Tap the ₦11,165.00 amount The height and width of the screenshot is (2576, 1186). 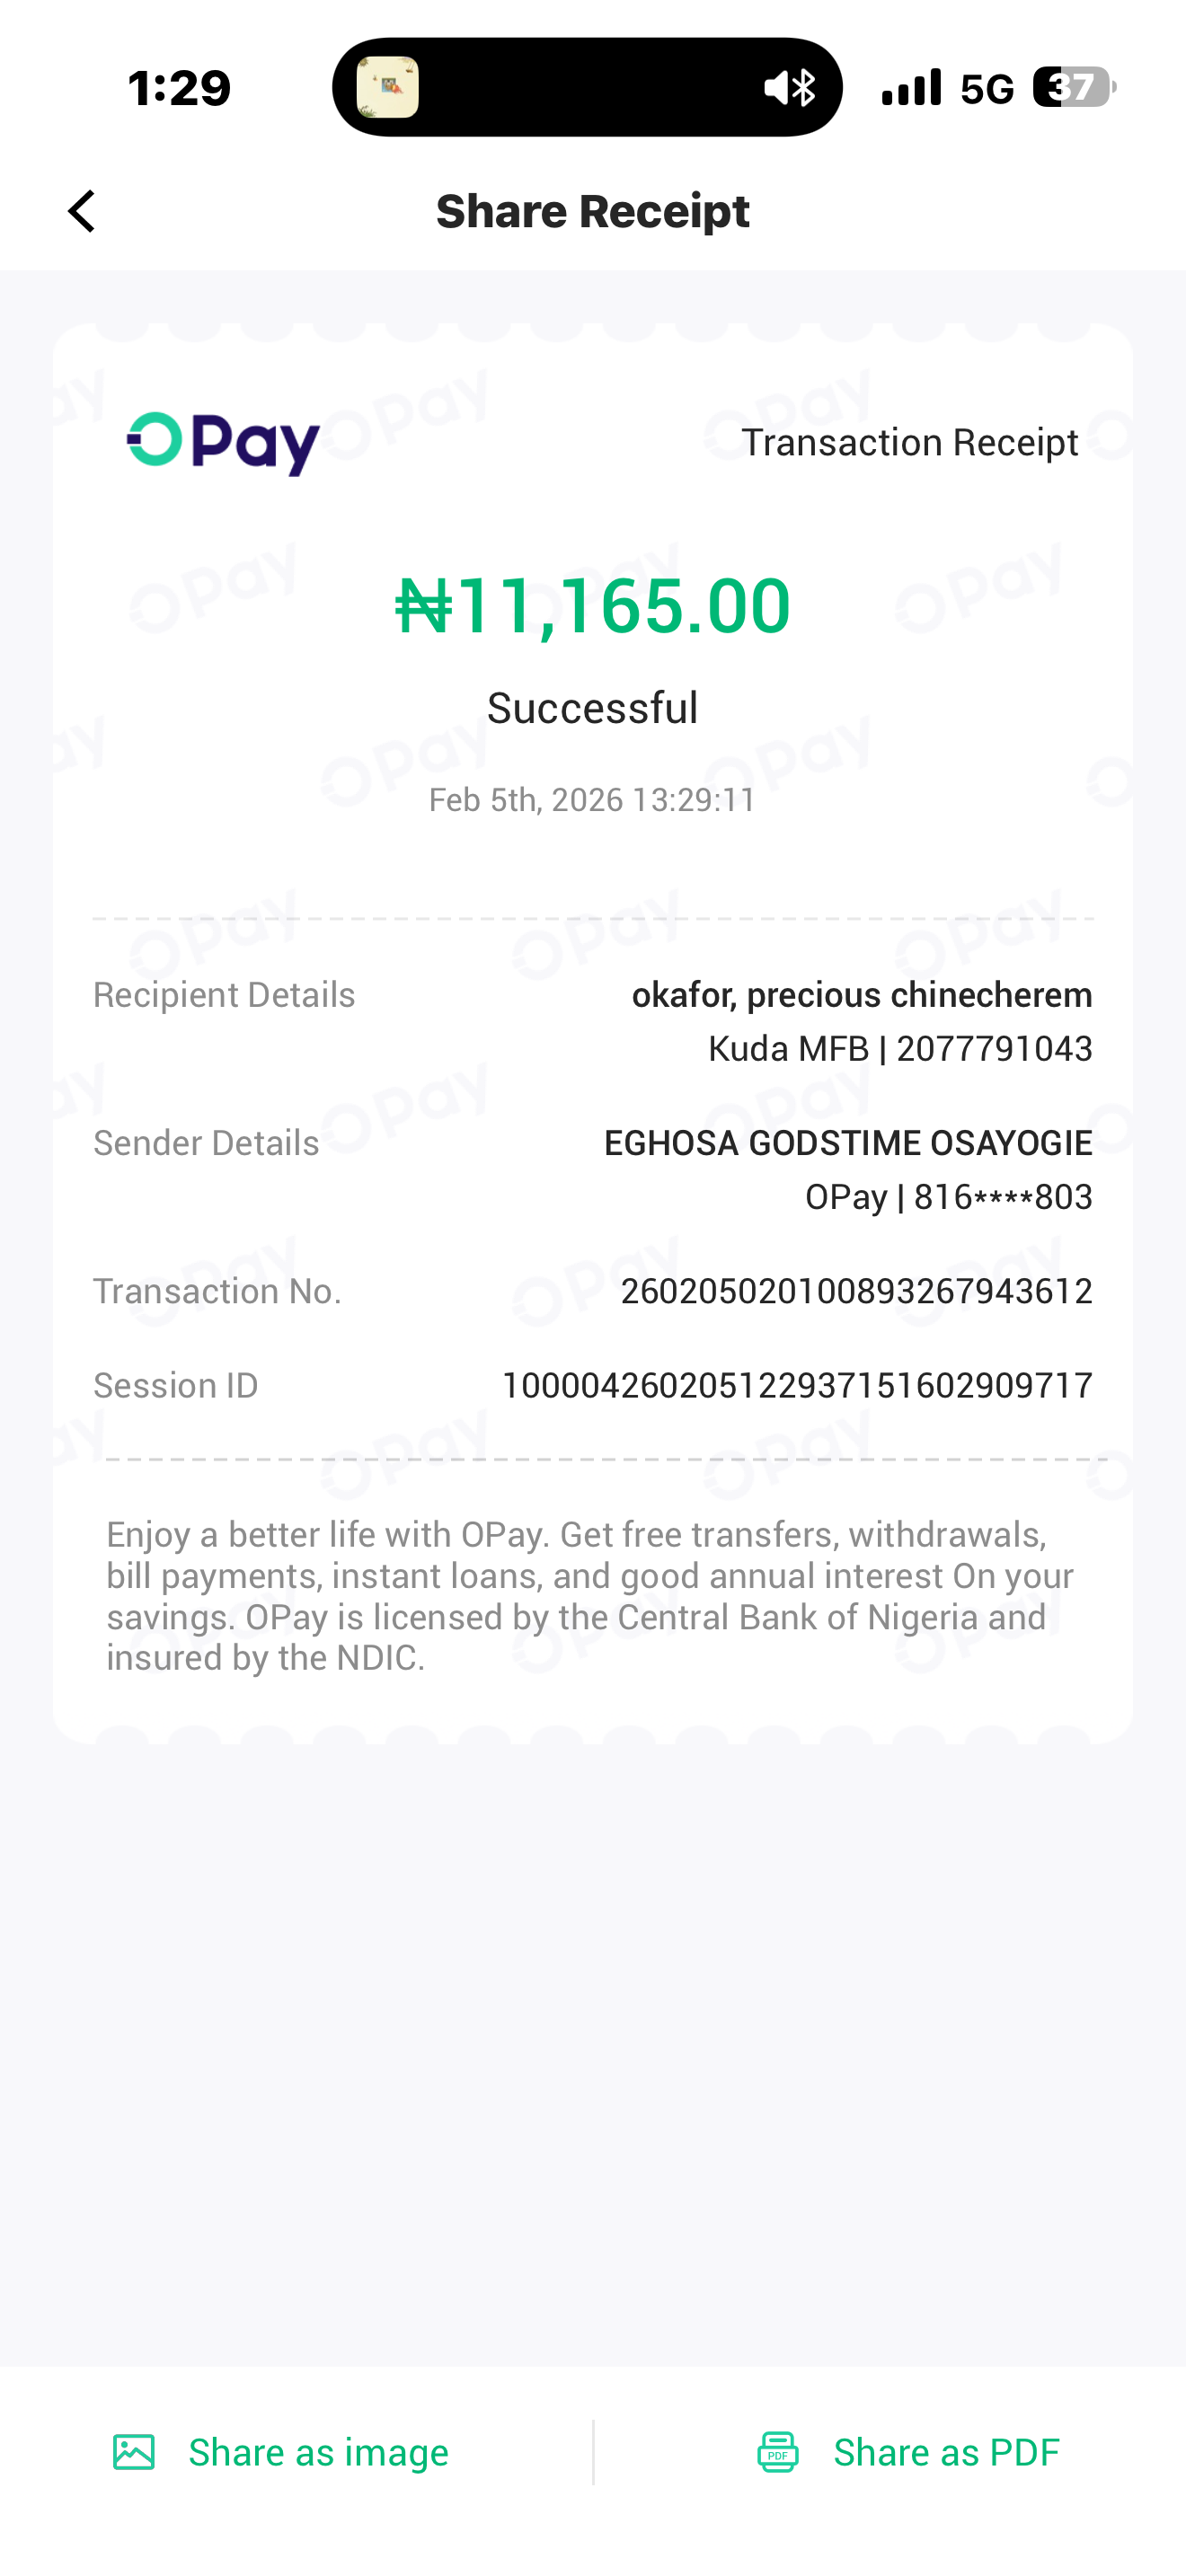pyautogui.click(x=593, y=606)
